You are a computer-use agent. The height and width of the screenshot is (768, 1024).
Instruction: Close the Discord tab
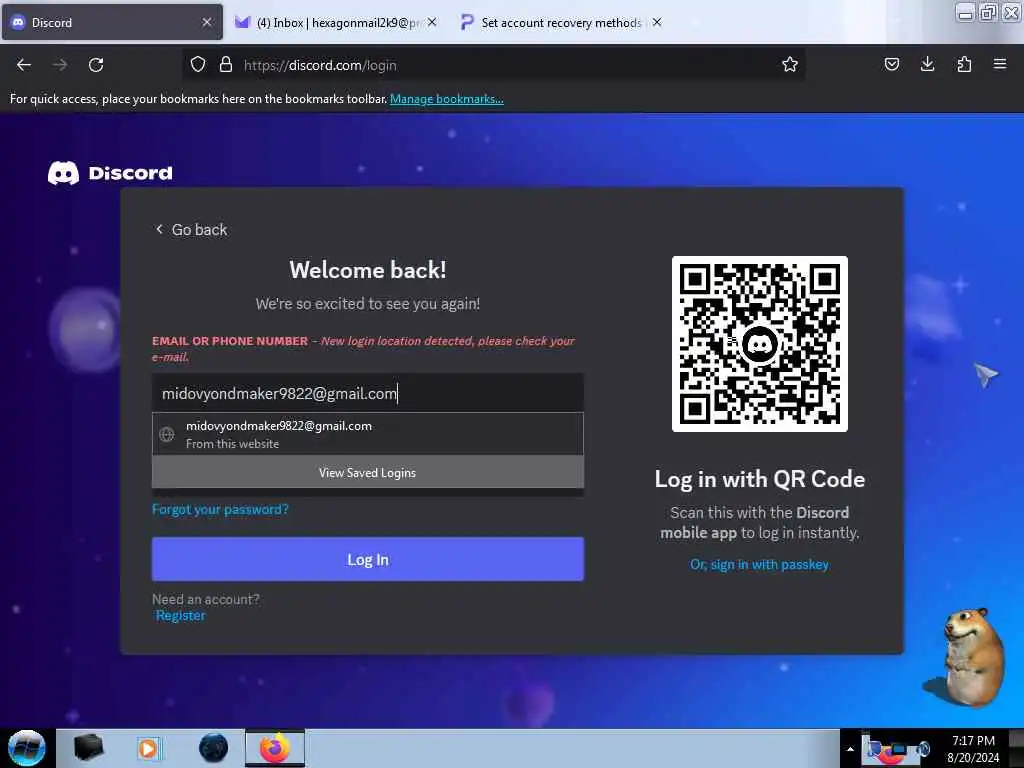(x=207, y=22)
